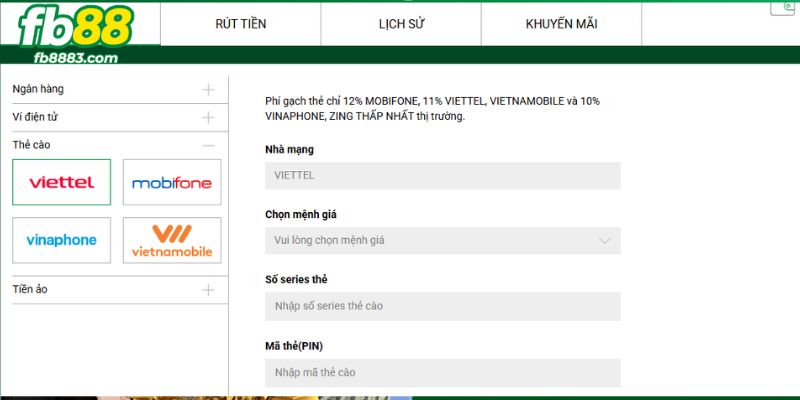Screen dimensions: 800x400
Task: Click the Tiền ảo menu label
Action: [30, 289]
